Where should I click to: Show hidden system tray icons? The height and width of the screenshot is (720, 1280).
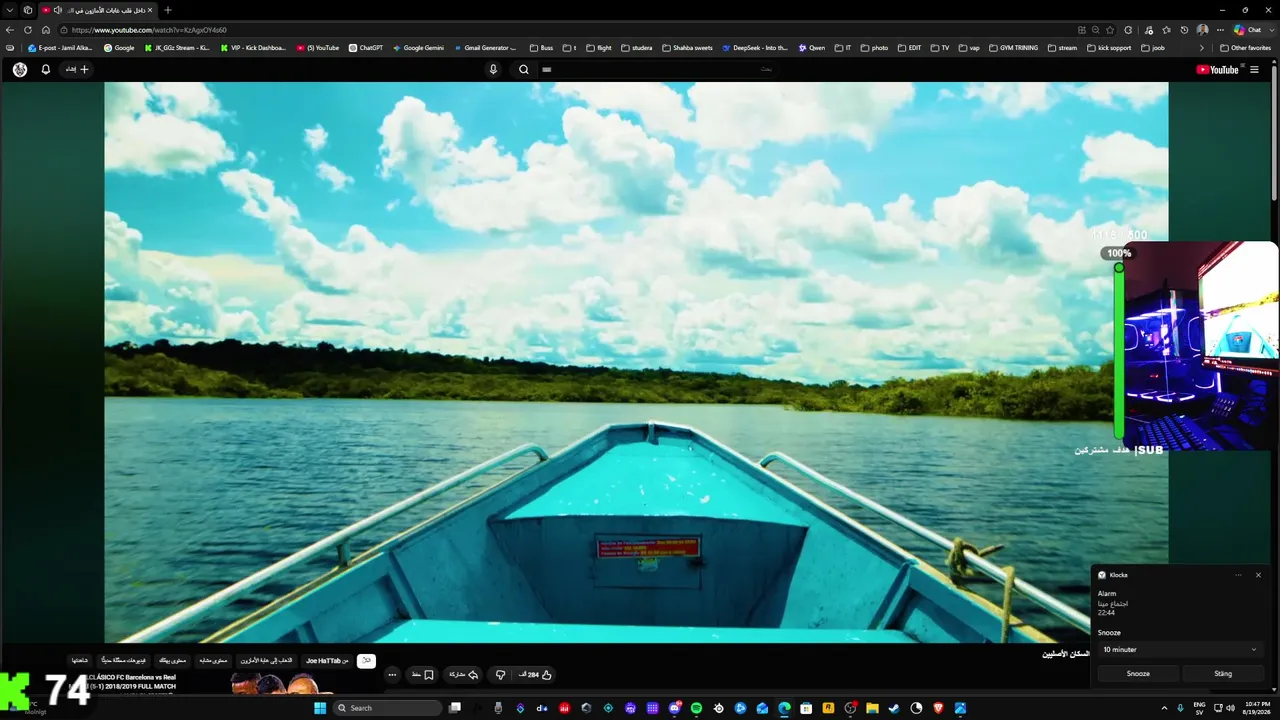point(1164,708)
